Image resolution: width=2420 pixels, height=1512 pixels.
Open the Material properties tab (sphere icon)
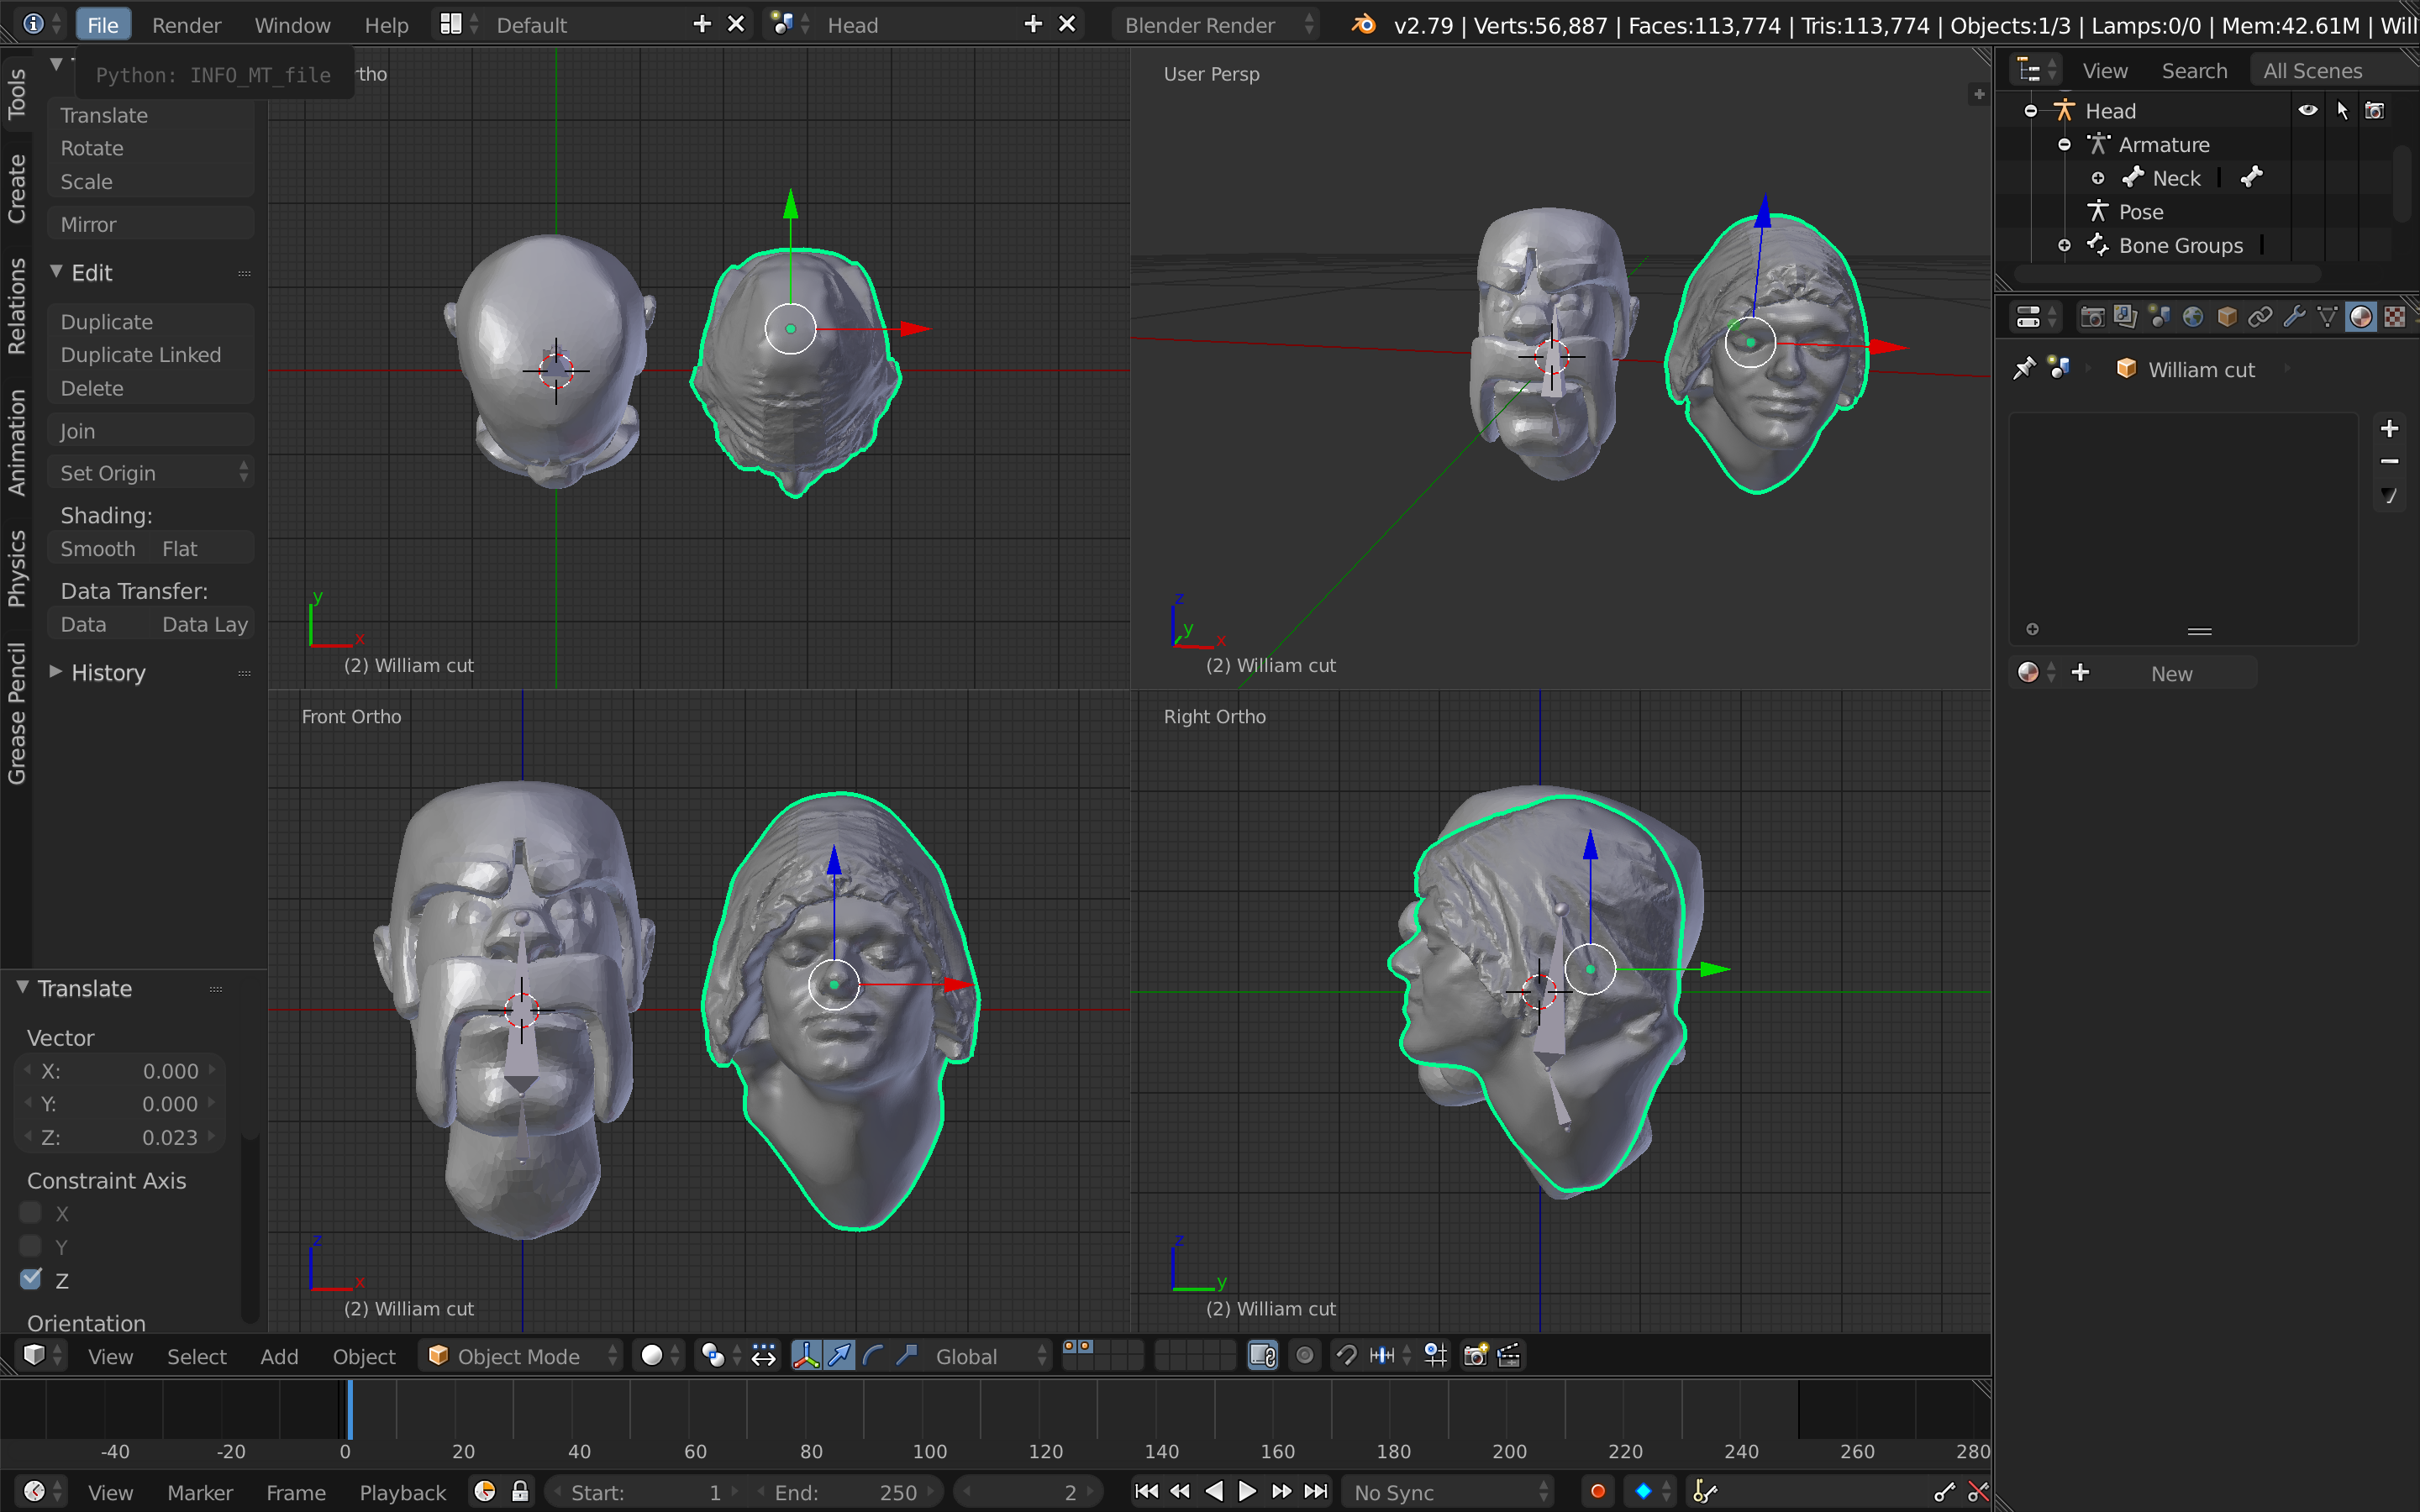[2361, 317]
